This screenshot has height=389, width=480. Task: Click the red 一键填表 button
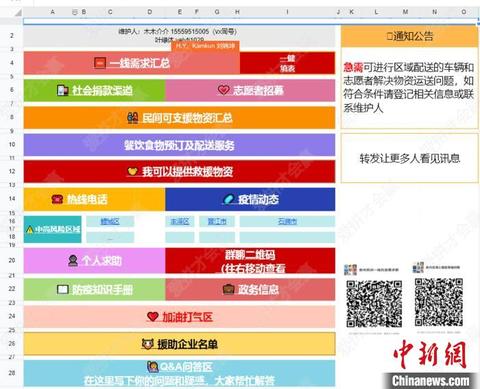pos(287,63)
